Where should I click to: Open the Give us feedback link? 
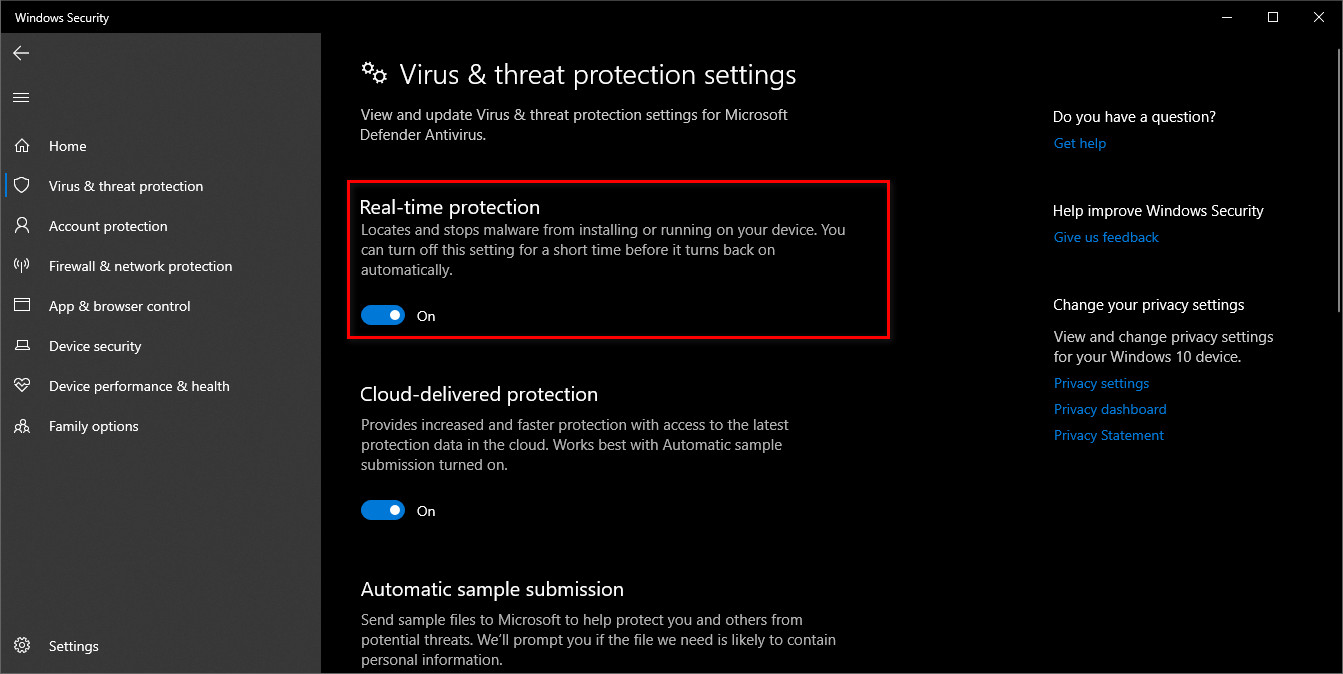click(1106, 237)
